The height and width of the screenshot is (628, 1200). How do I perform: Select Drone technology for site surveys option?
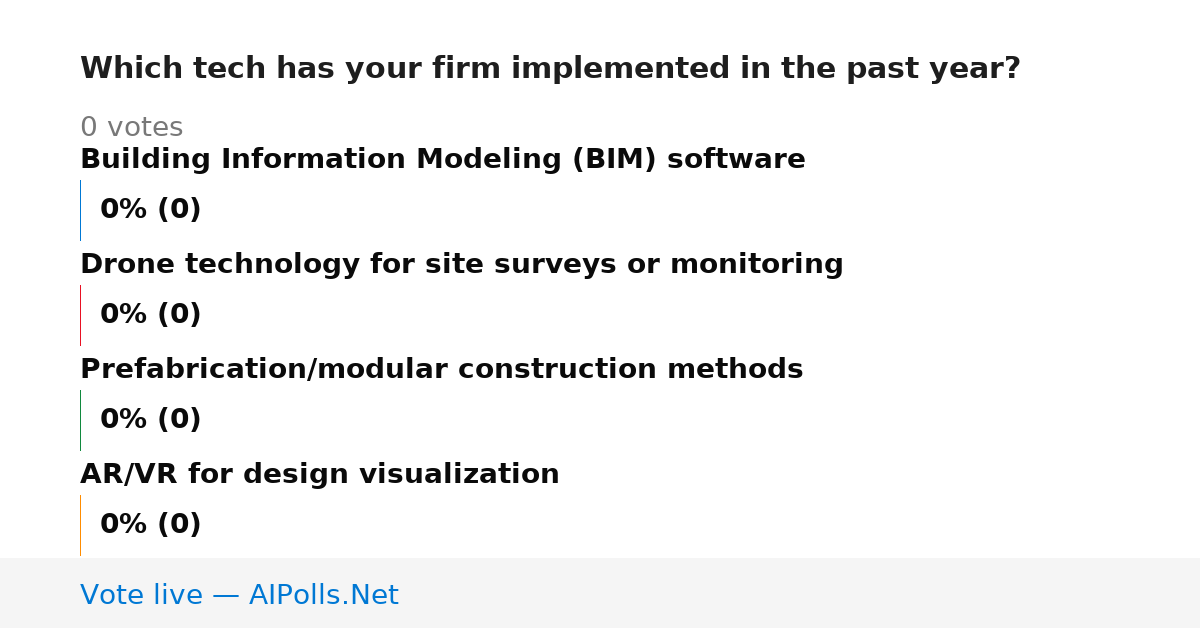462,265
